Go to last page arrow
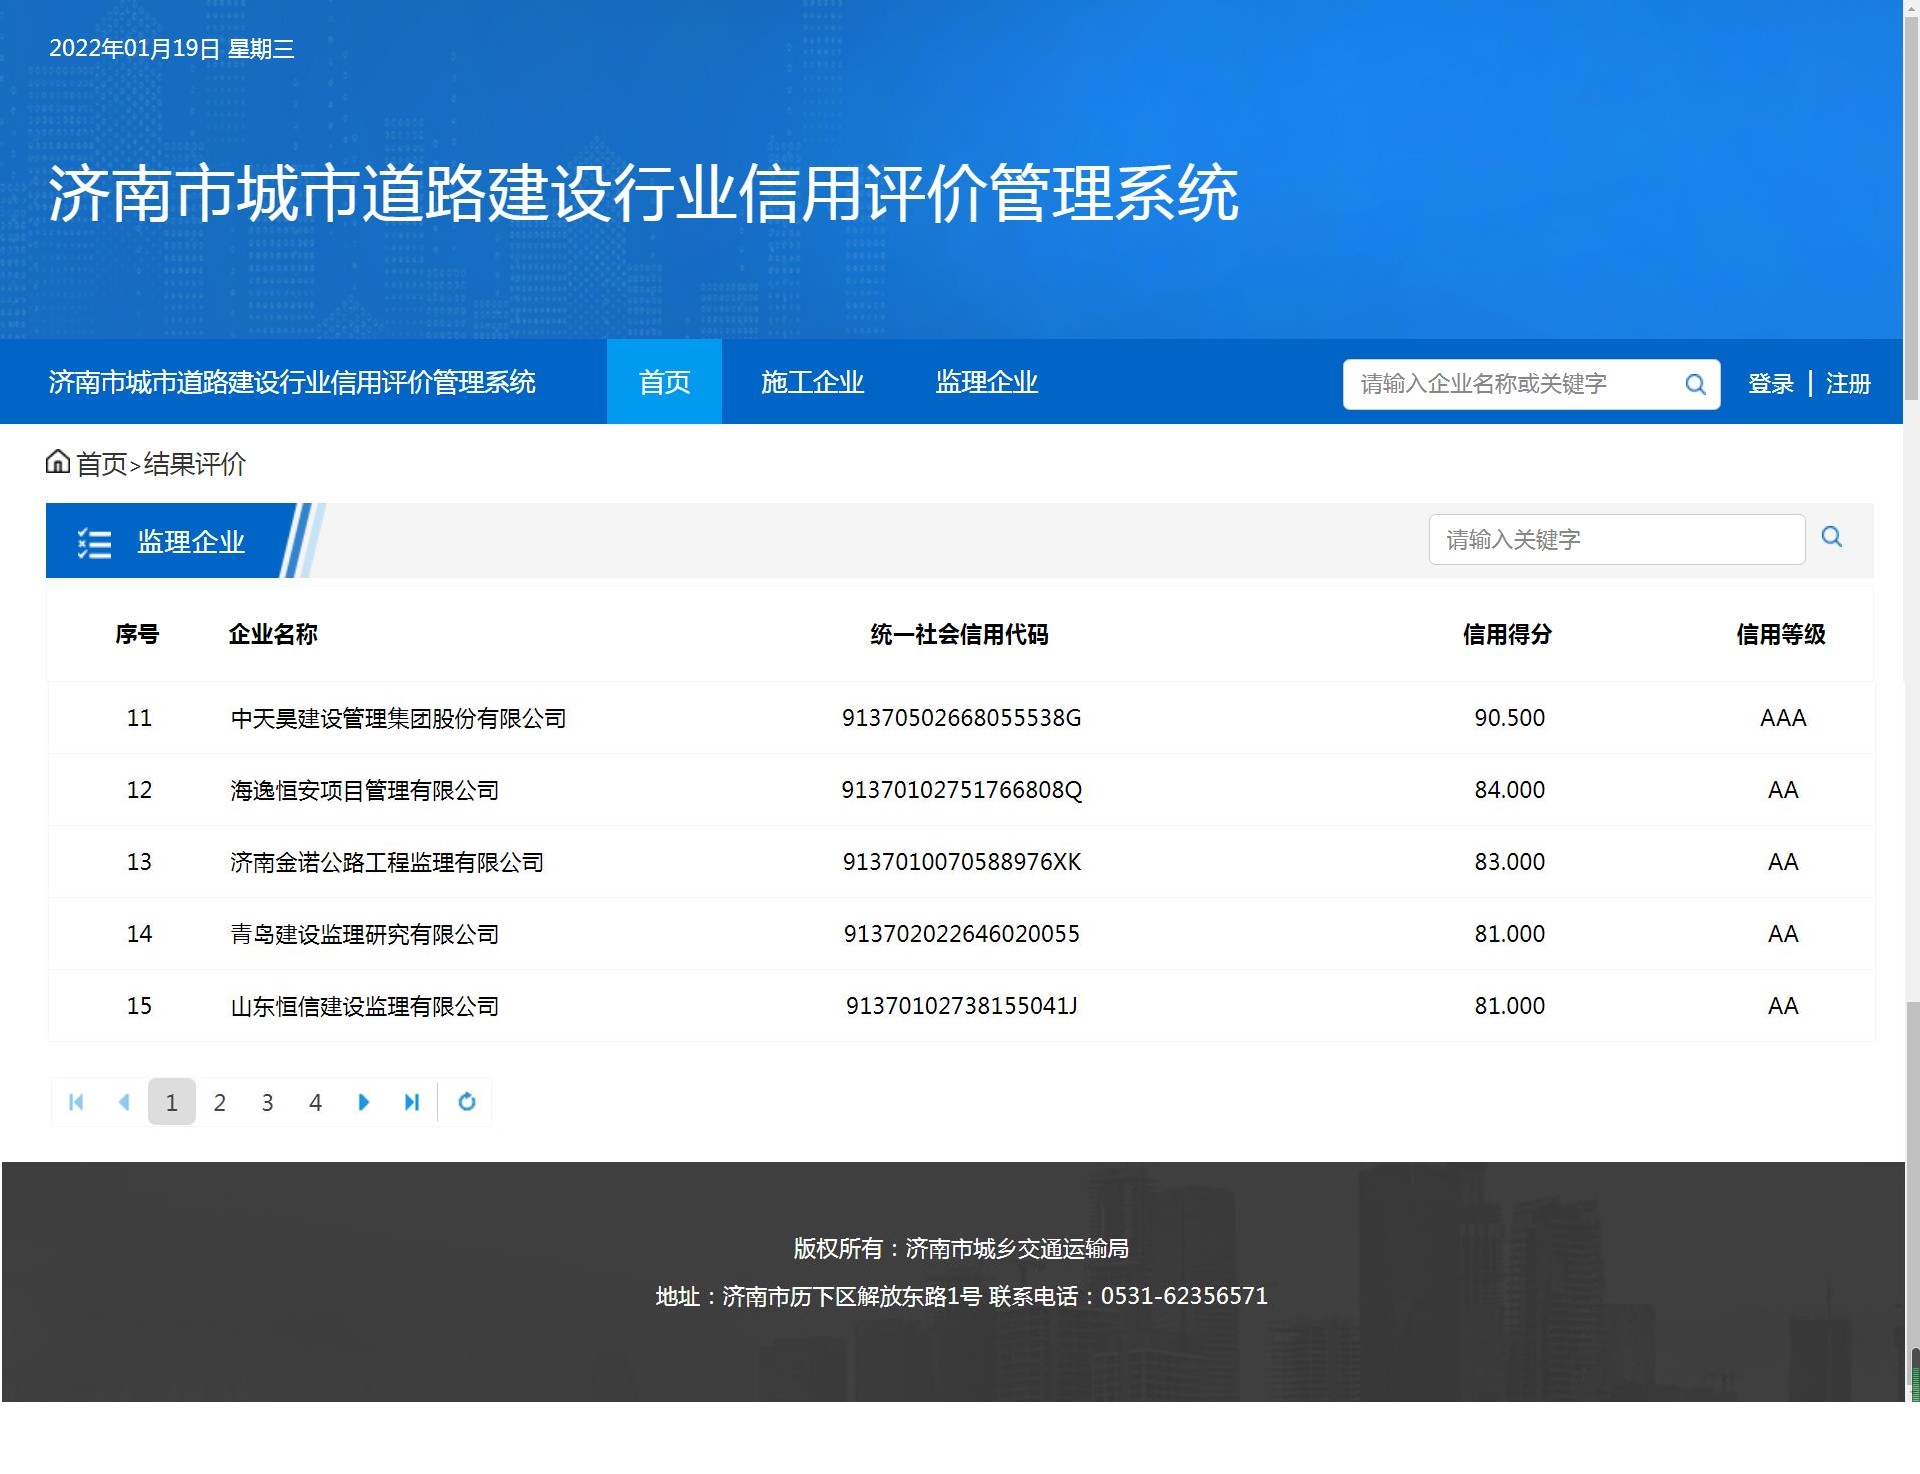1920x1474 pixels. point(412,1102)
